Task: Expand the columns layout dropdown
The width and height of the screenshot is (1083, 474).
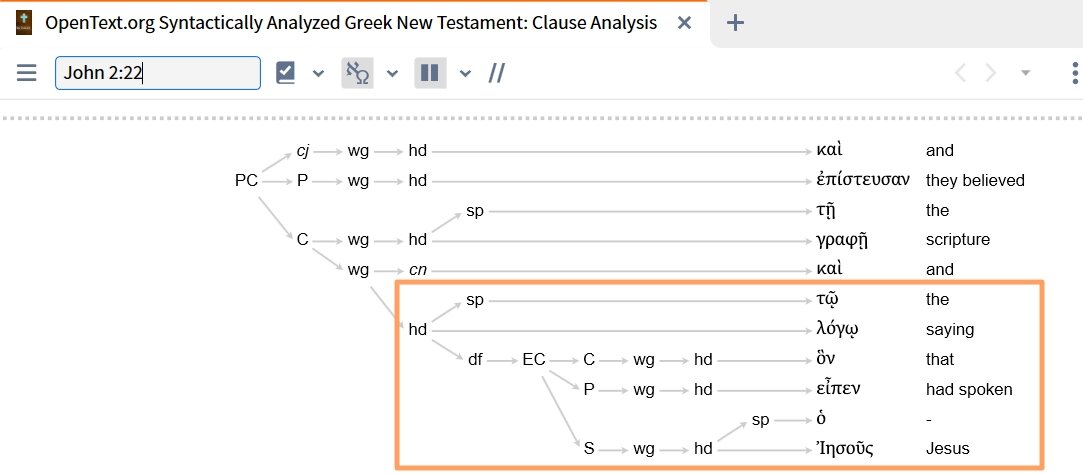Action: pos(464,73)
